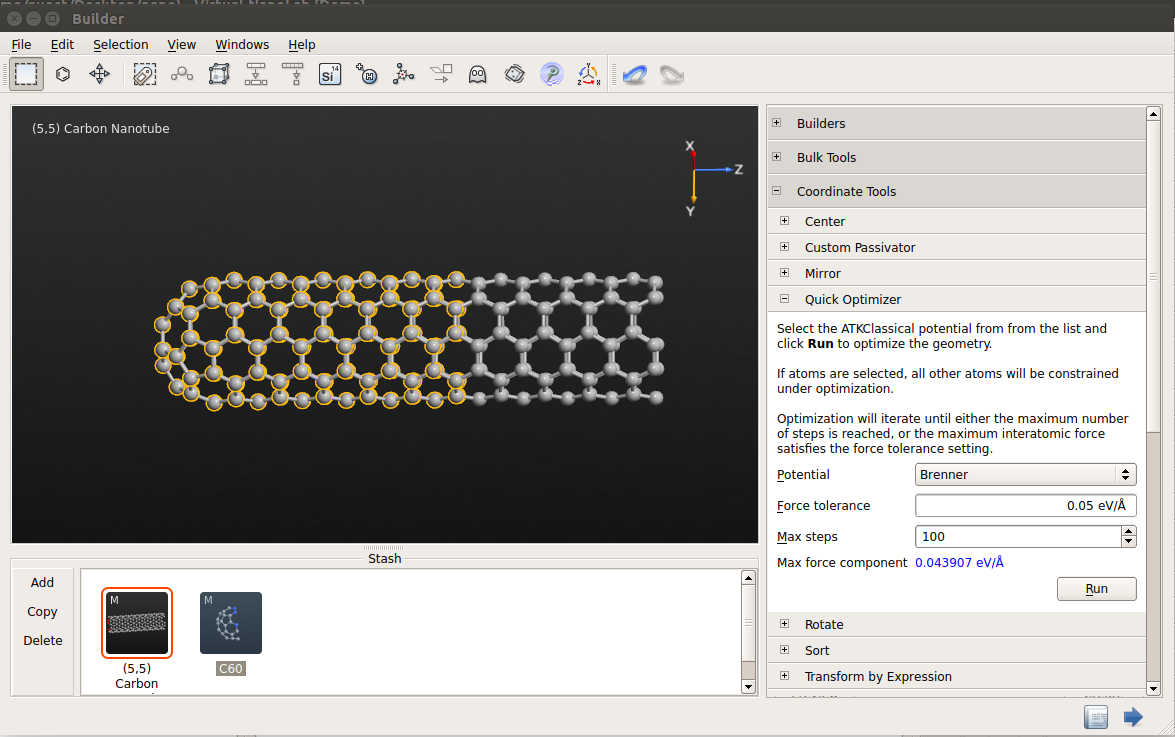This screenshot has width=1175, height=737.
Task: Click Add in the Stash panel
Action: point(42,583)
